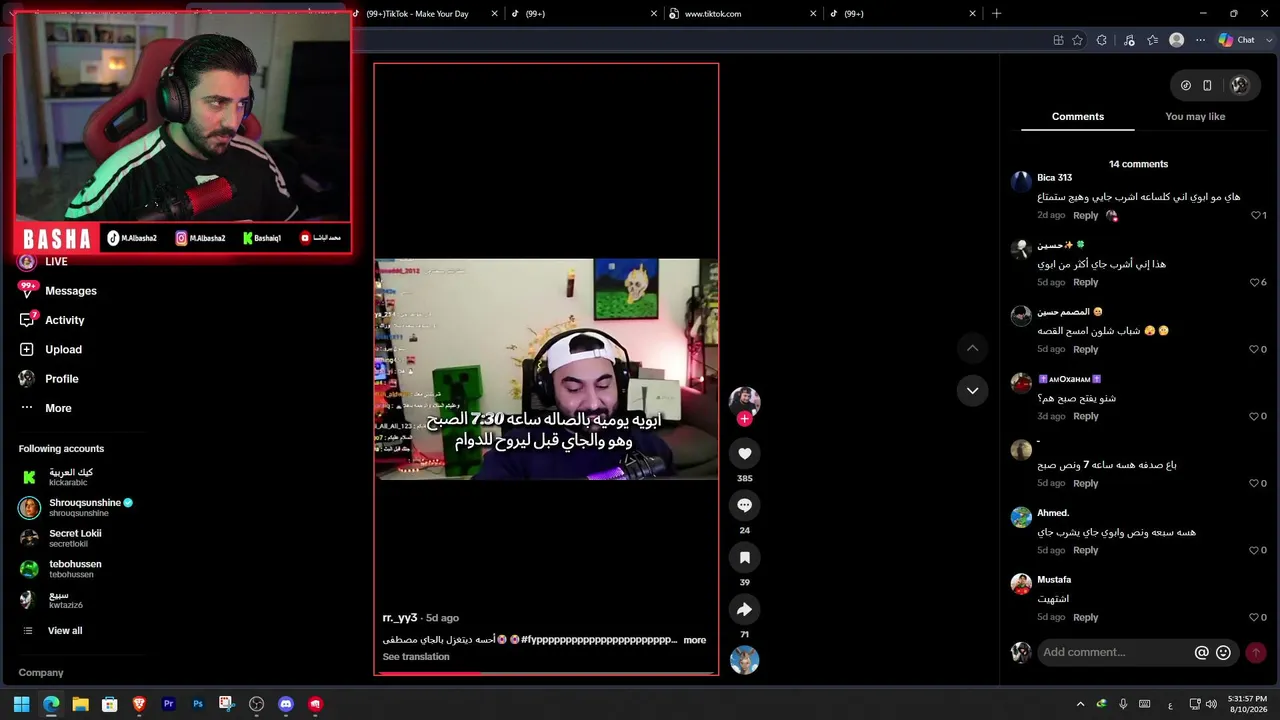Insert a mention with the @ icon
This screenshot has width=1280, height=720.
point(1202,653)
